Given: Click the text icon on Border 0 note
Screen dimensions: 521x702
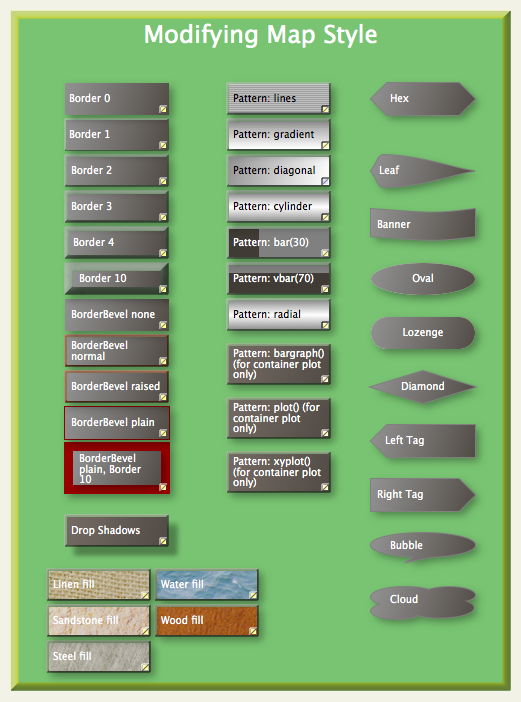Looking at the screenshot, I should click(163, 109).
